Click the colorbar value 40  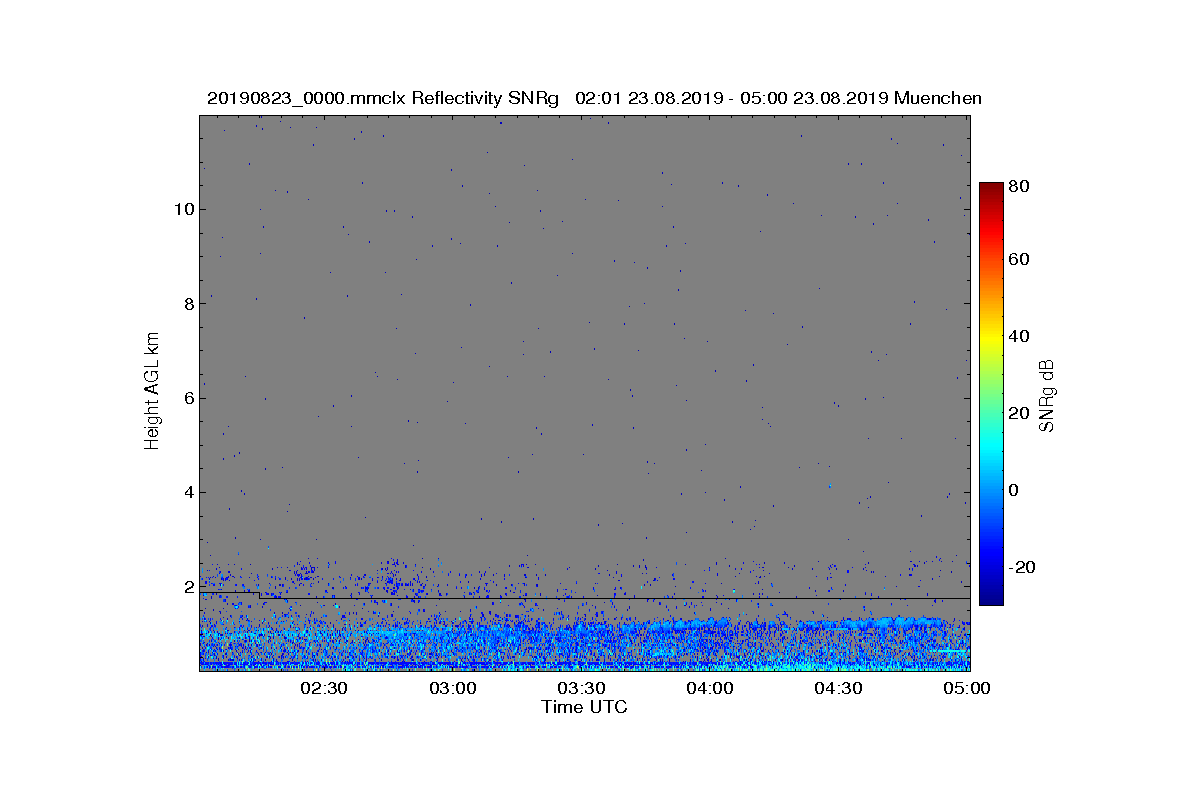1020,336
